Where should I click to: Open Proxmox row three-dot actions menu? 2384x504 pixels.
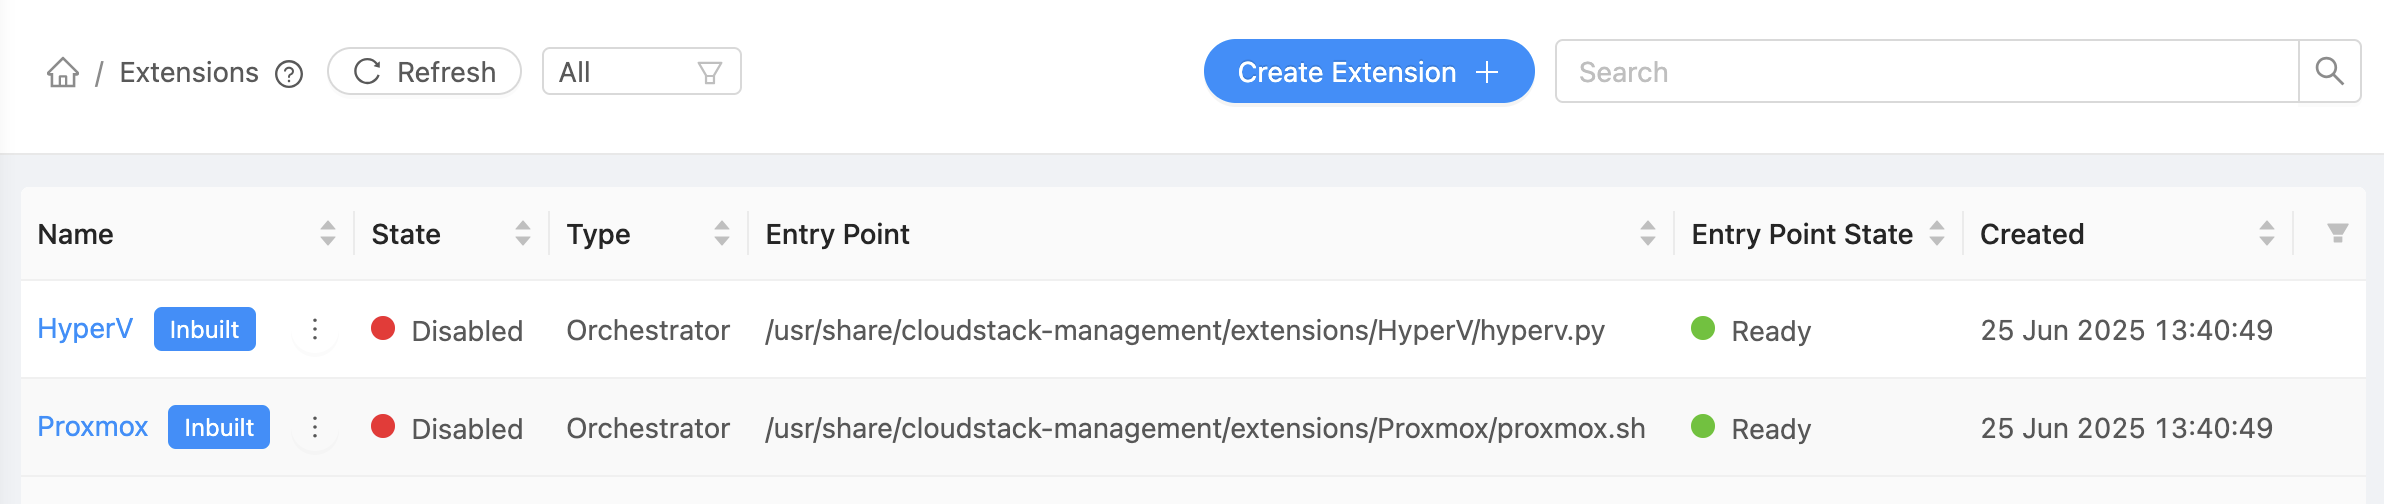tap(315, 428)
